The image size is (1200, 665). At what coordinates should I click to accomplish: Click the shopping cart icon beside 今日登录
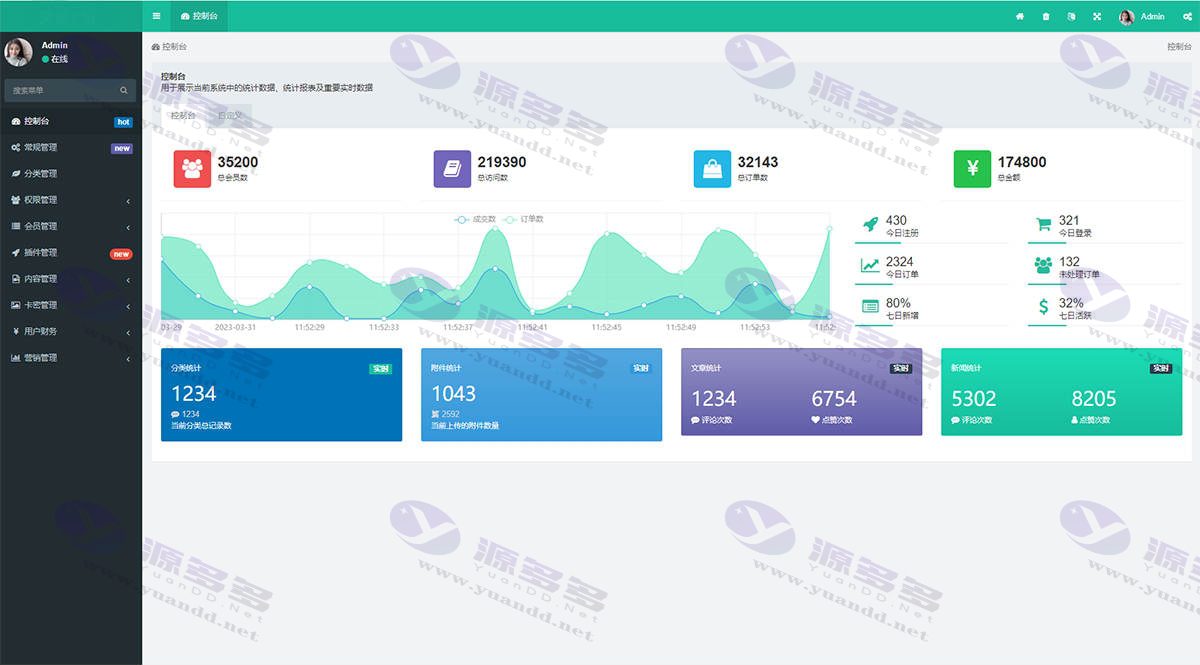[x=1043, y=224]
